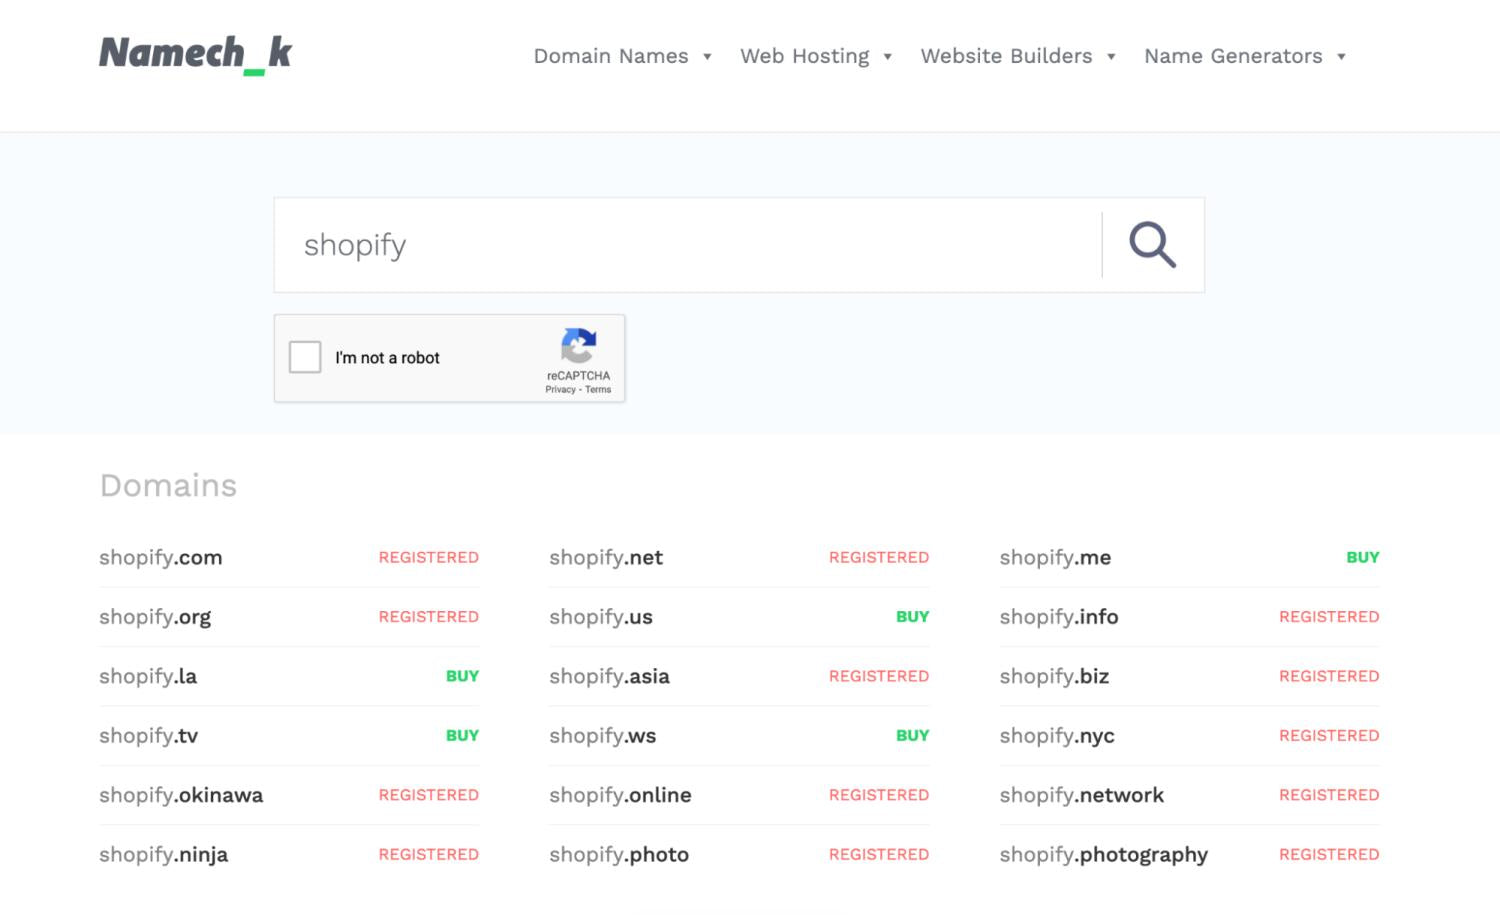Select the shopify.me domain name
Screen dimensions: 1500x915
1055,558
